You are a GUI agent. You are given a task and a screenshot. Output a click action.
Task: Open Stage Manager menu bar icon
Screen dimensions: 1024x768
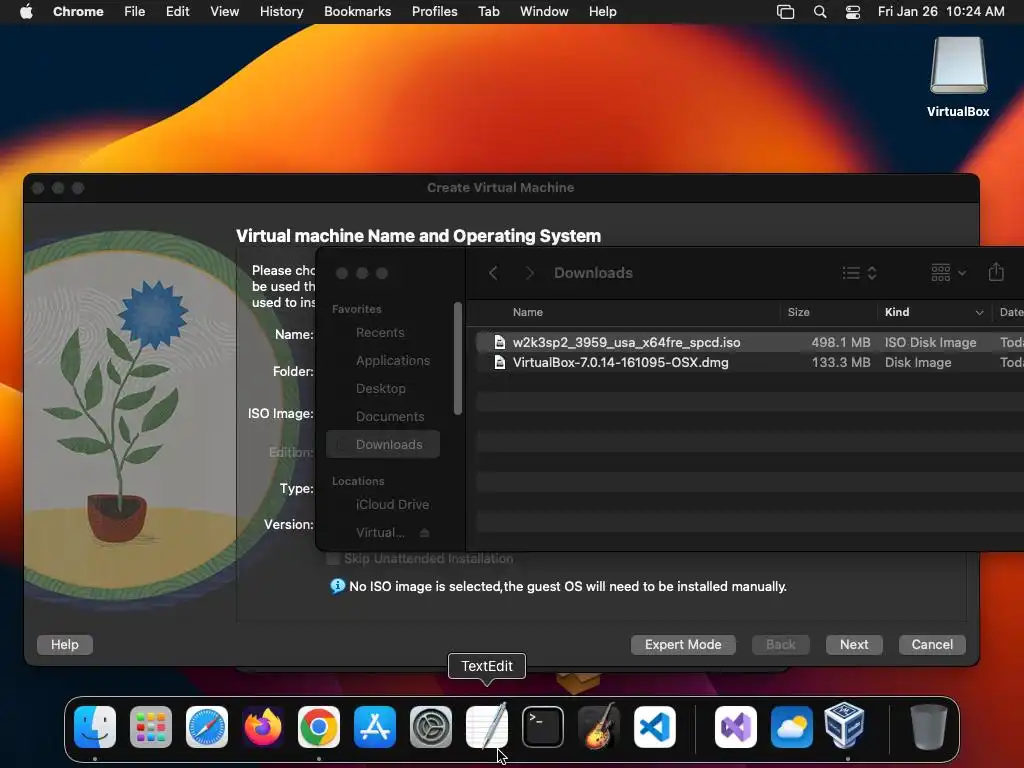tap(786, 12)
